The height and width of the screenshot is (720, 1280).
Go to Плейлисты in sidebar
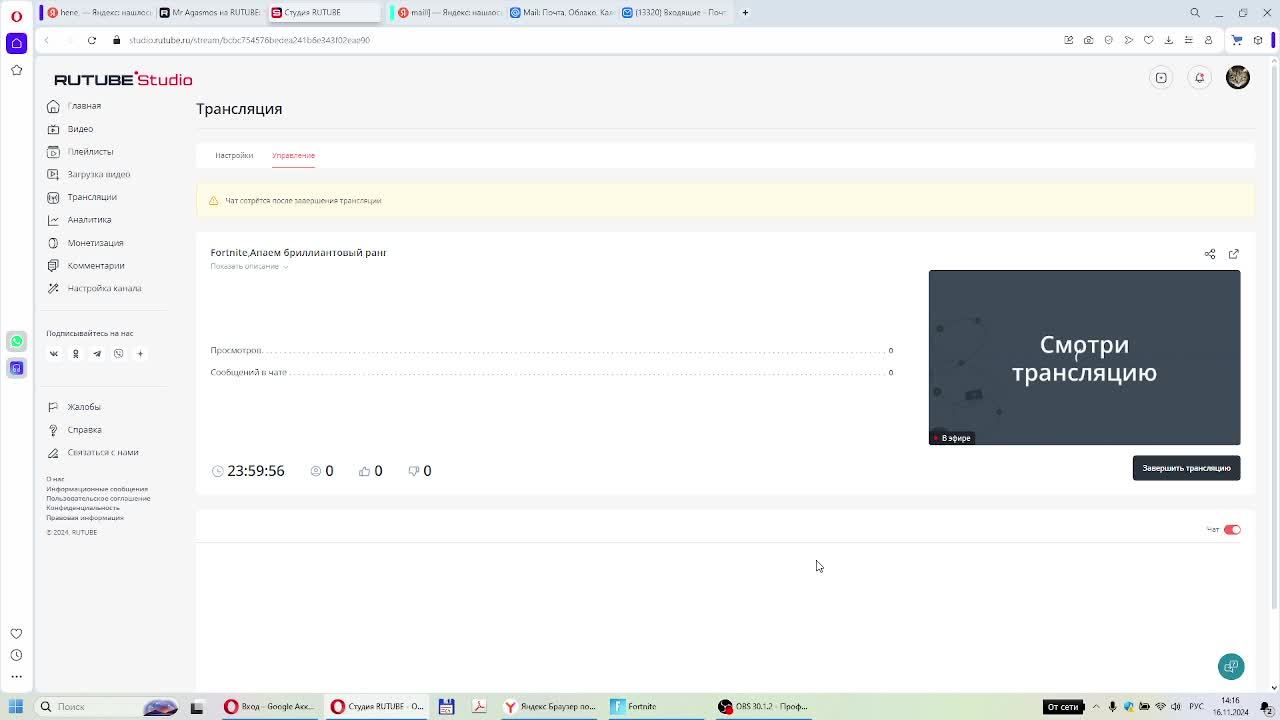[x=90, y=152]
